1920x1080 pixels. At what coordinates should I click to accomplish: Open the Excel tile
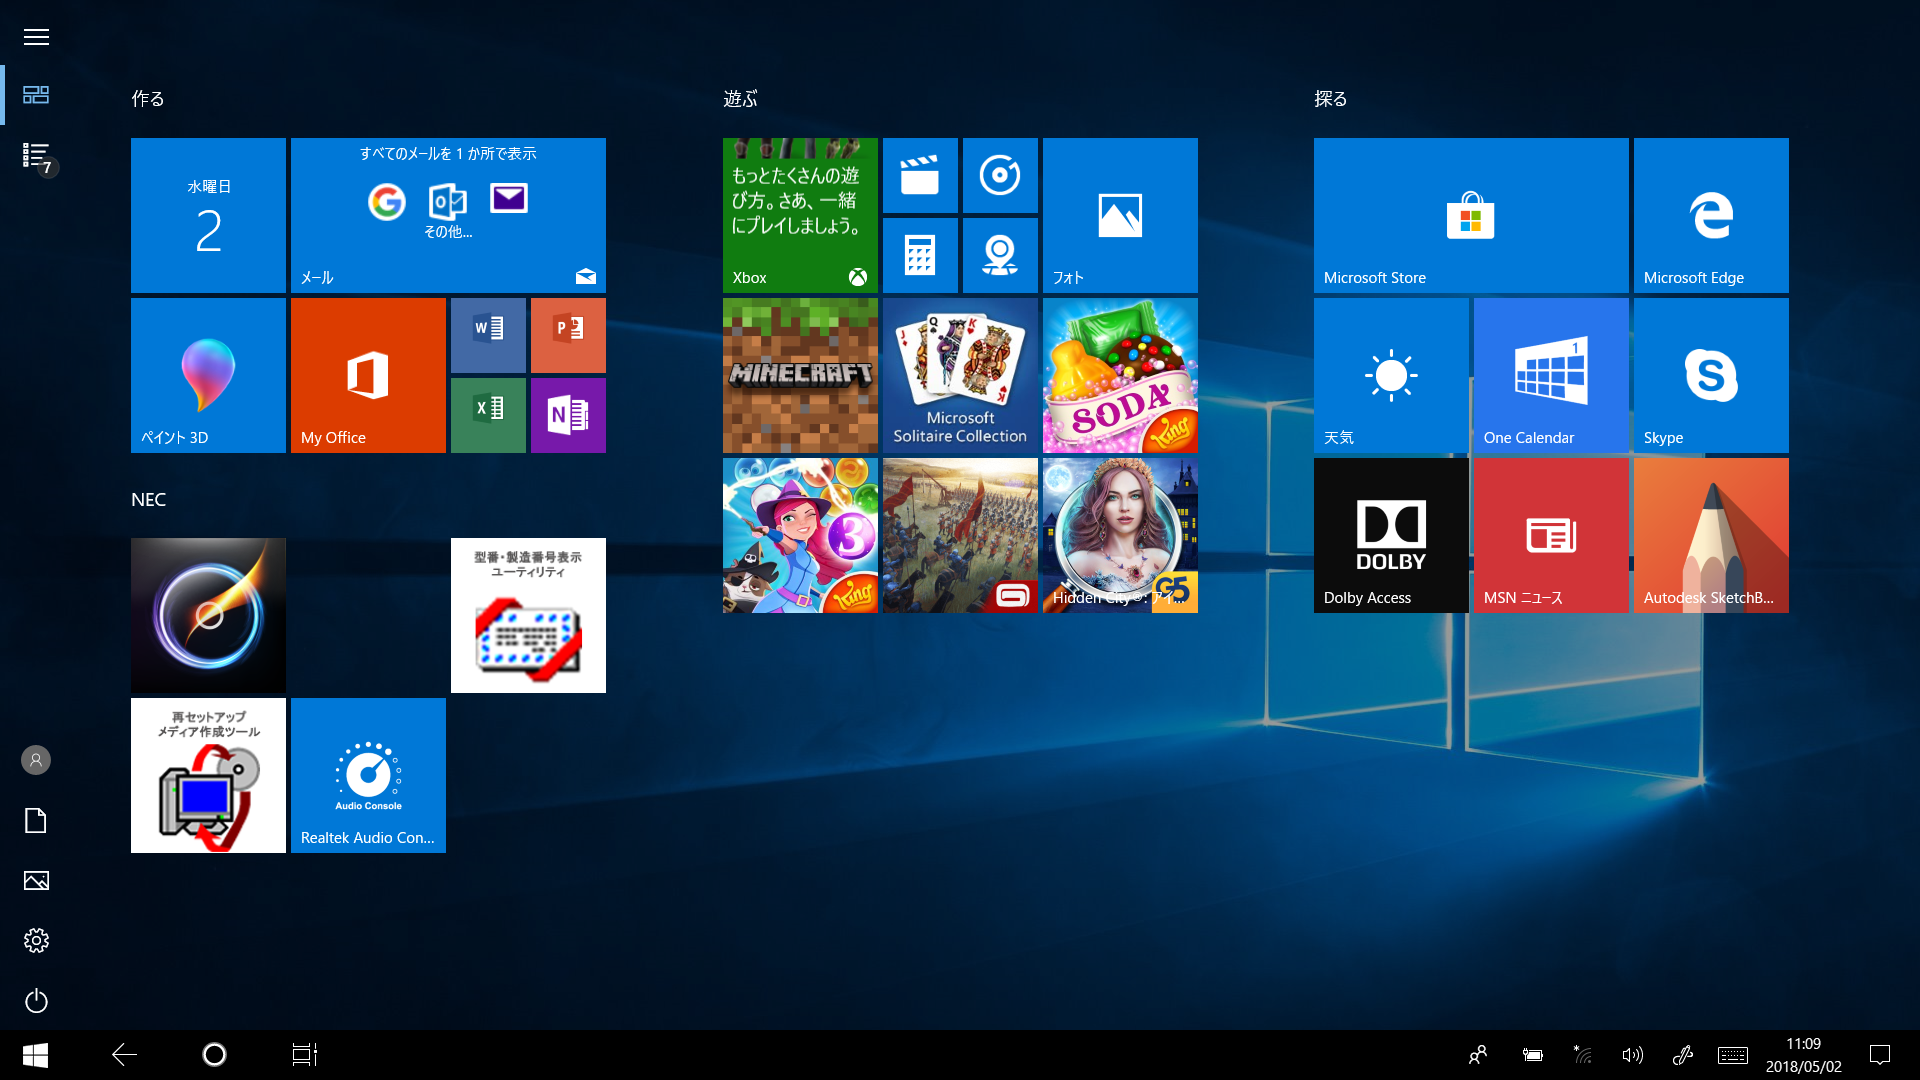[x=488, y=415]
